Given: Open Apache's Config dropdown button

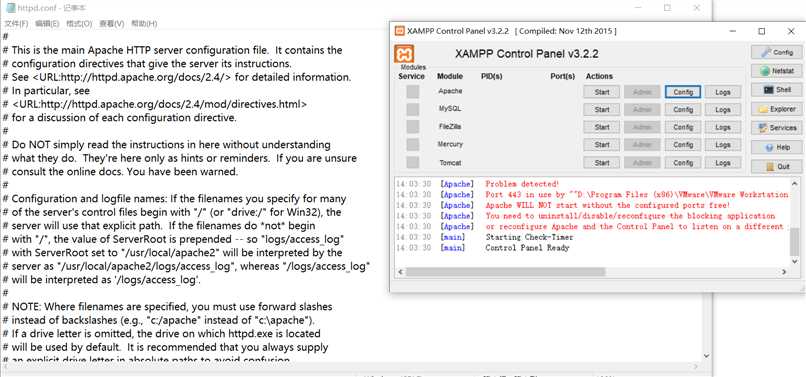Looking at the screenshot, I should 683,92.
